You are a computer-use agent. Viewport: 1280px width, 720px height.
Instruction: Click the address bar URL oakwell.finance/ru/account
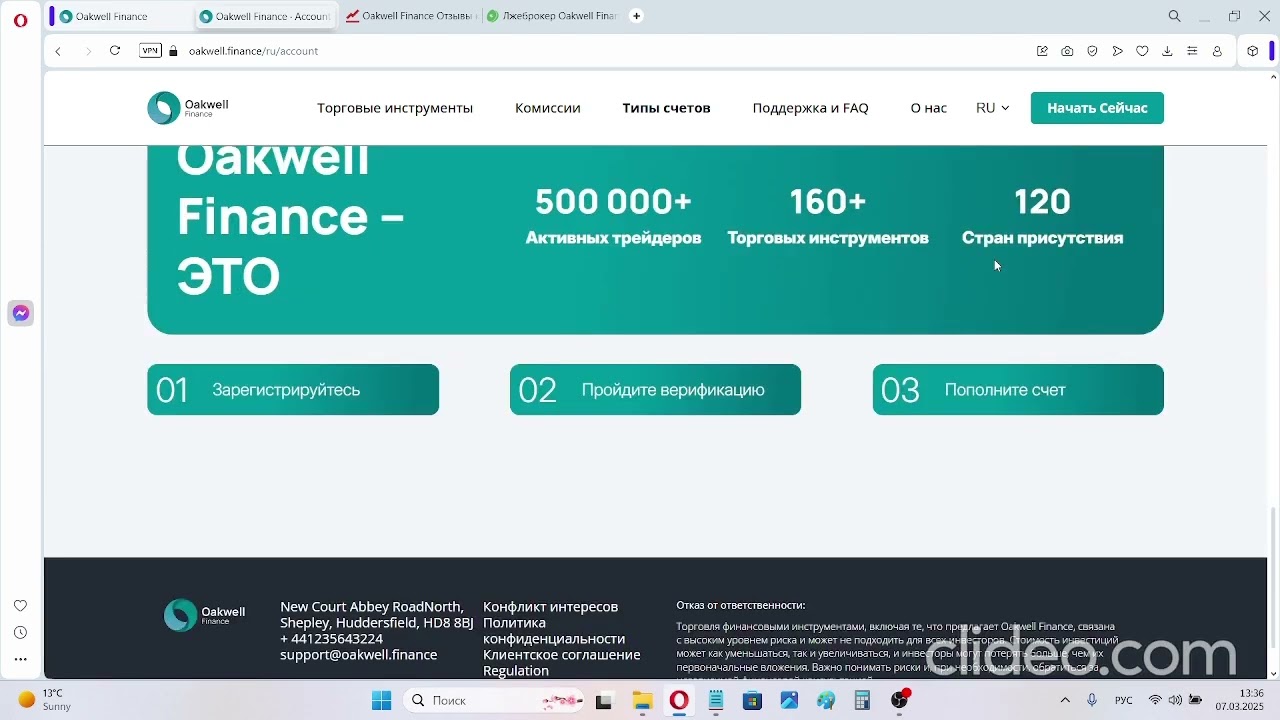point(253,51)
